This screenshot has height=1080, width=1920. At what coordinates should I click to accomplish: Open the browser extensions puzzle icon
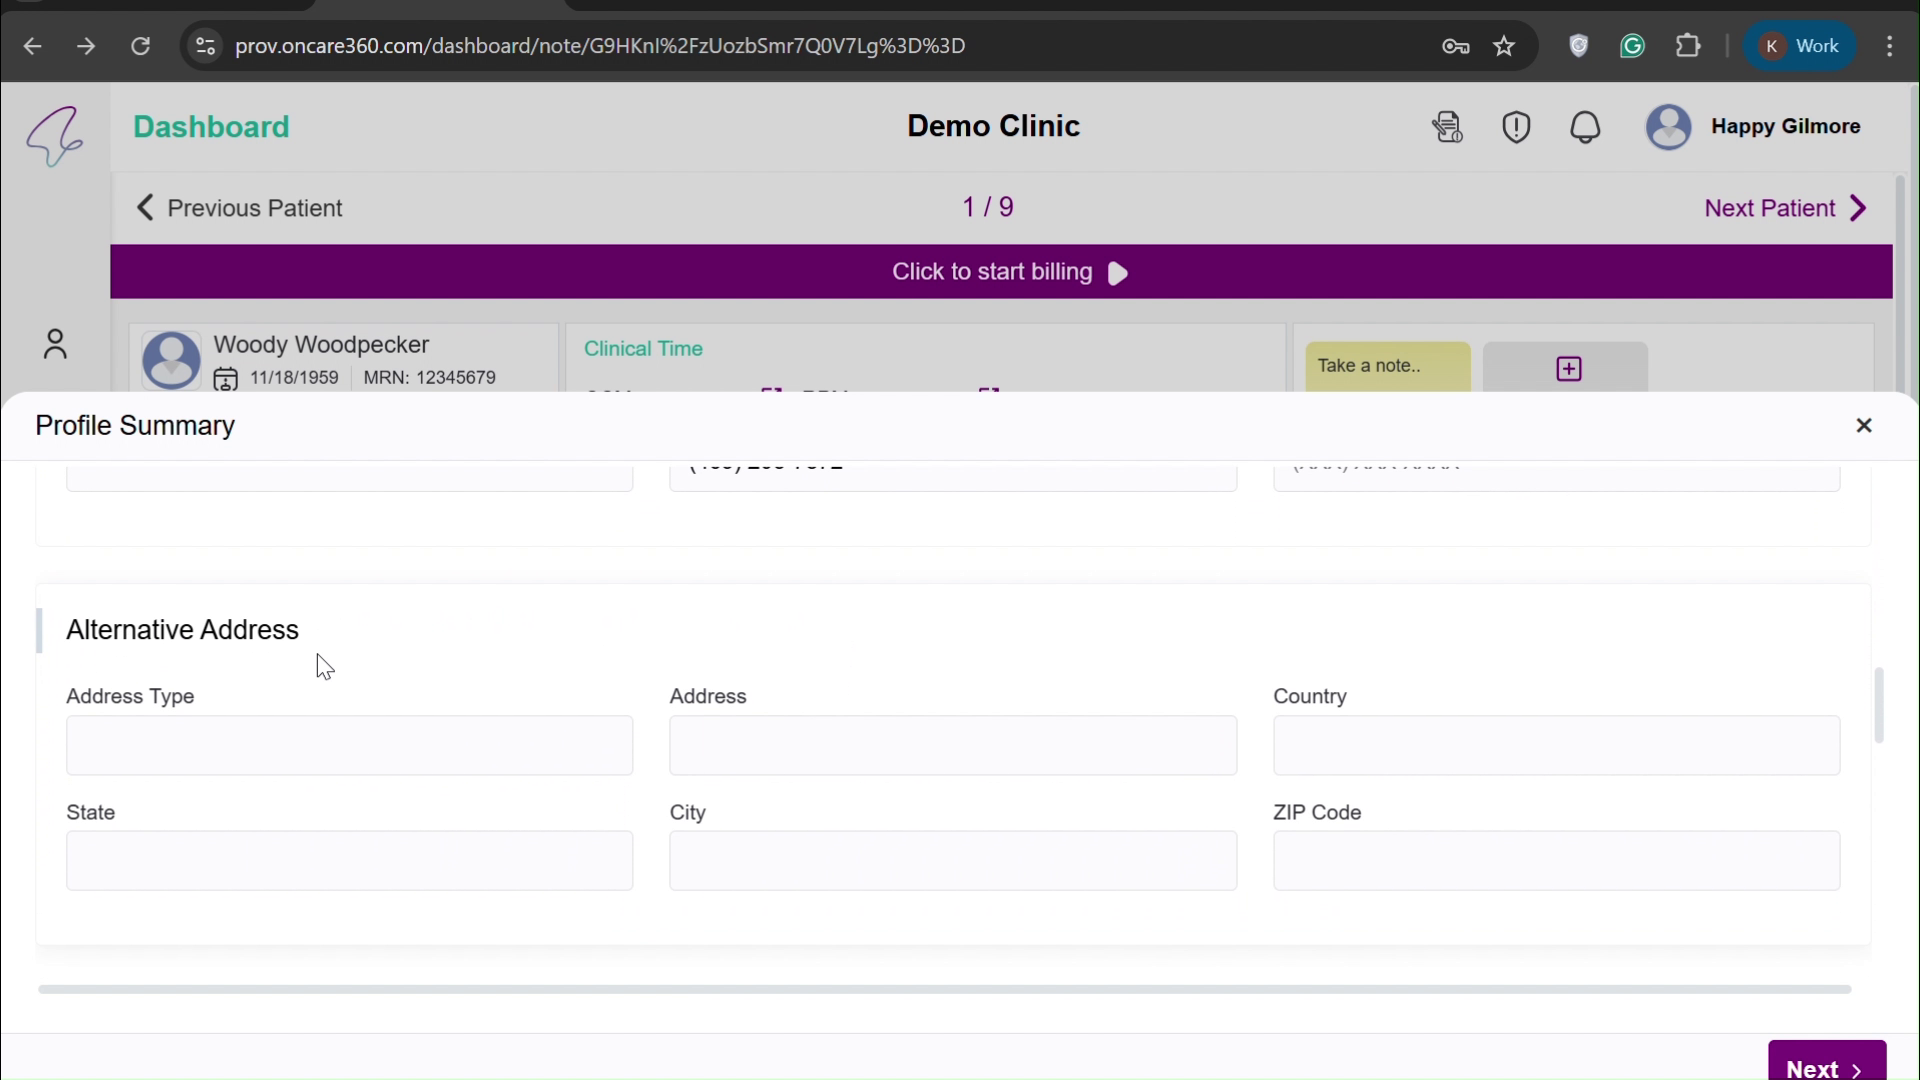1690,46
